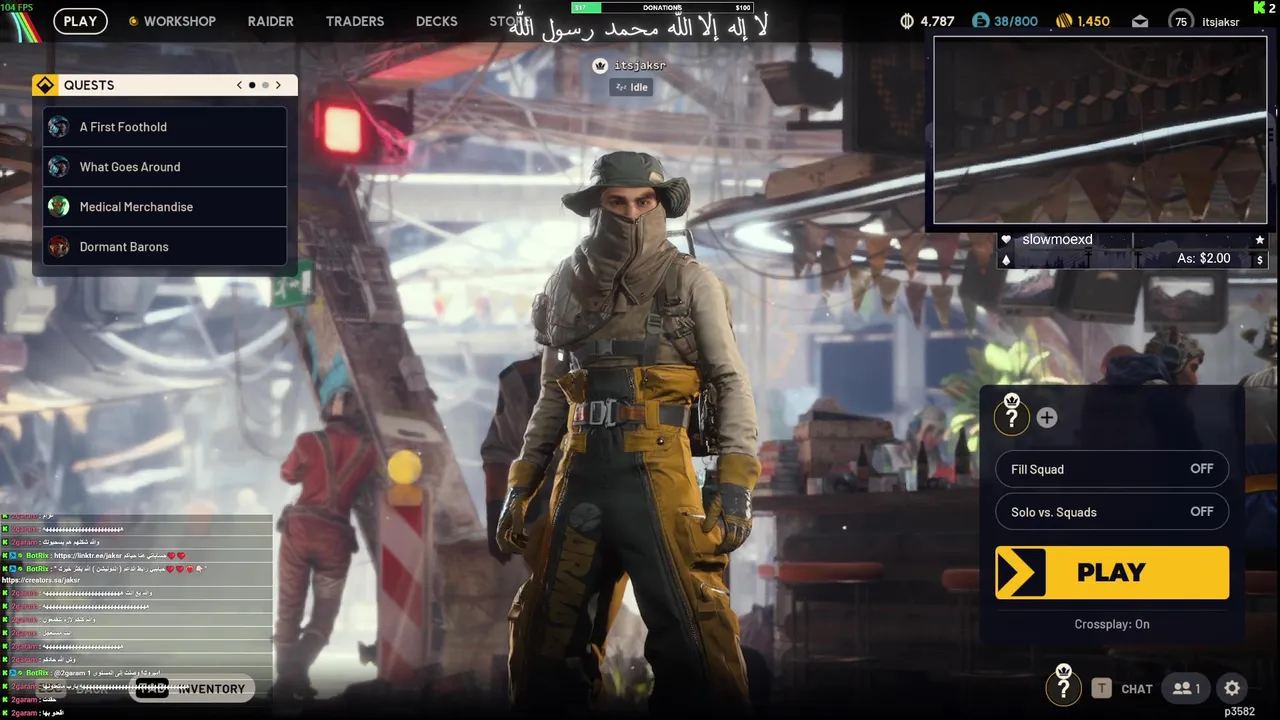Open the INVENTORY button
This screenshot has height=720, width=1280.
coord(191,689)
